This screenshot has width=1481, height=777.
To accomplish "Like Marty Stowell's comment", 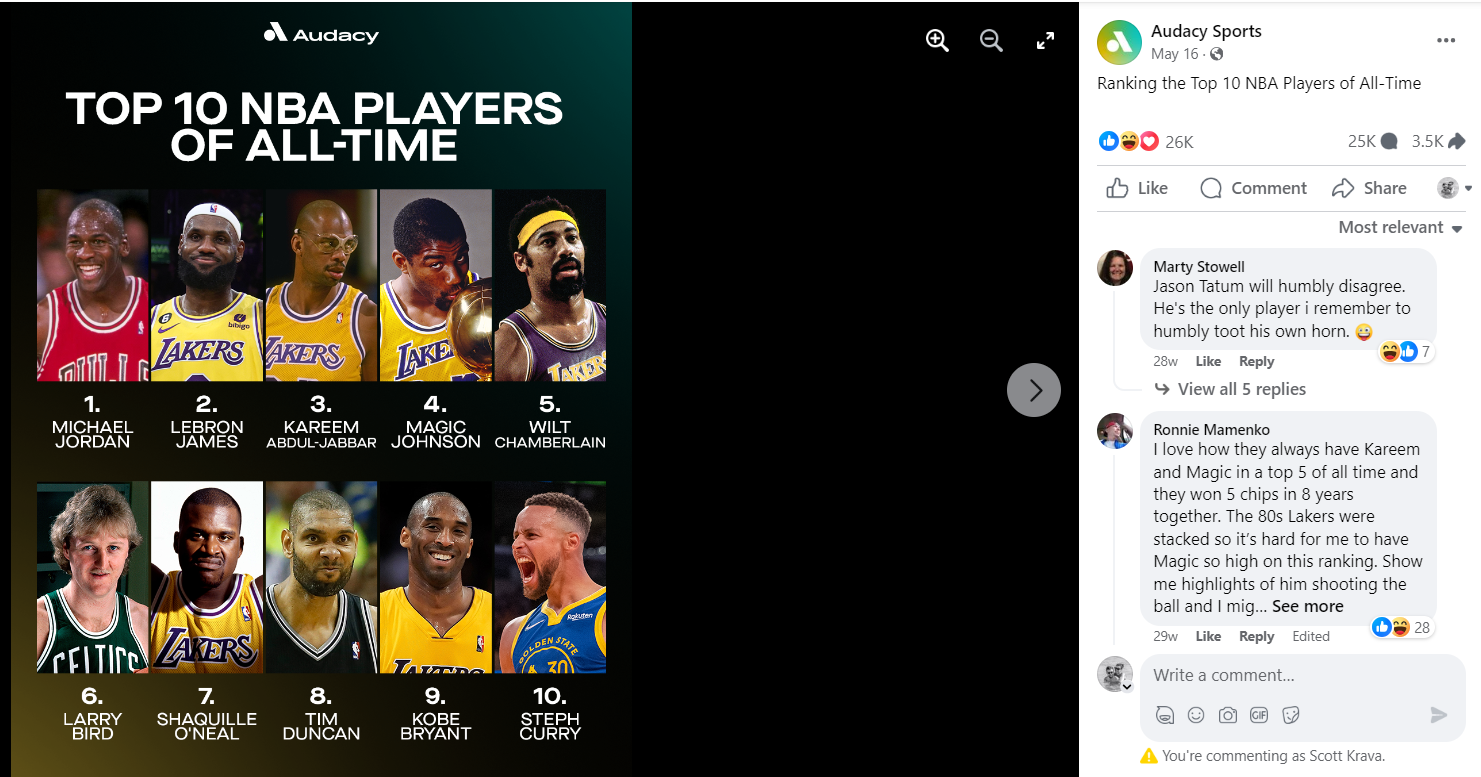I will click(x=1208, y=362).
